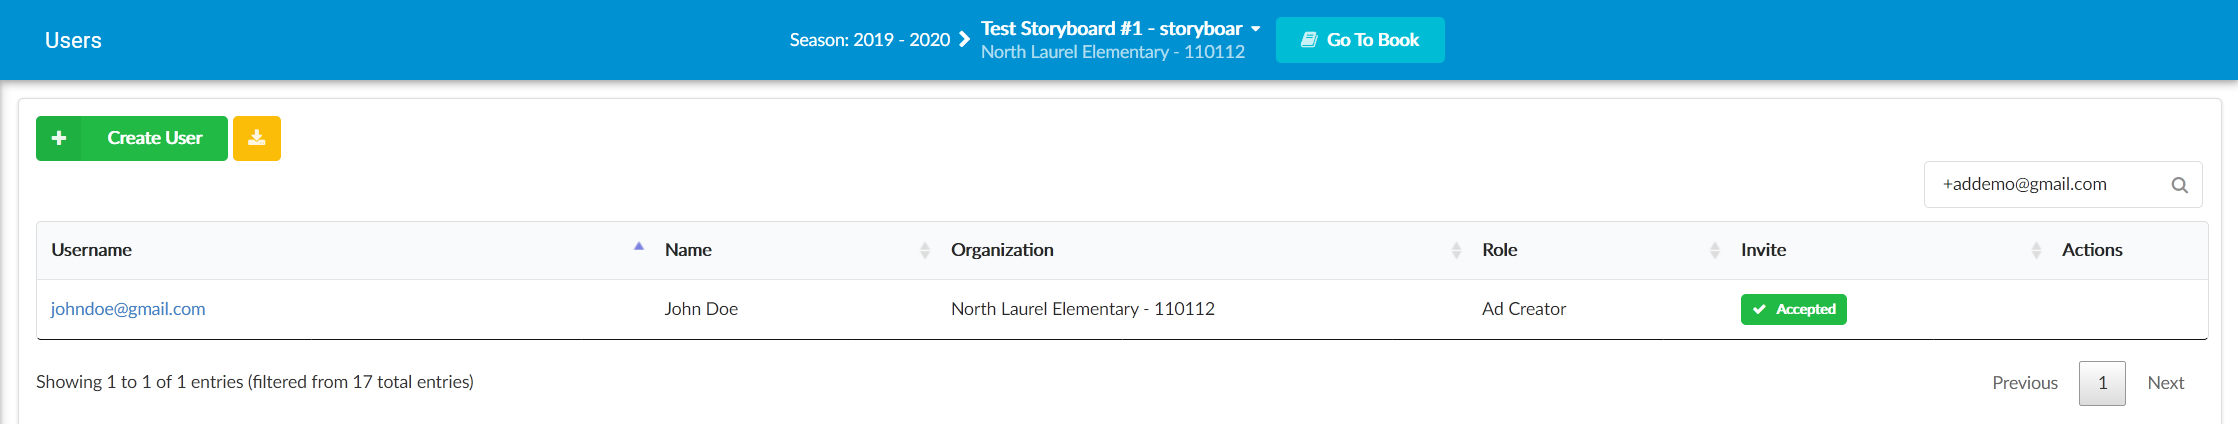The image size is (2238, 424).
Task: Click the sort arrows on Name column
Action: [925, 250]
